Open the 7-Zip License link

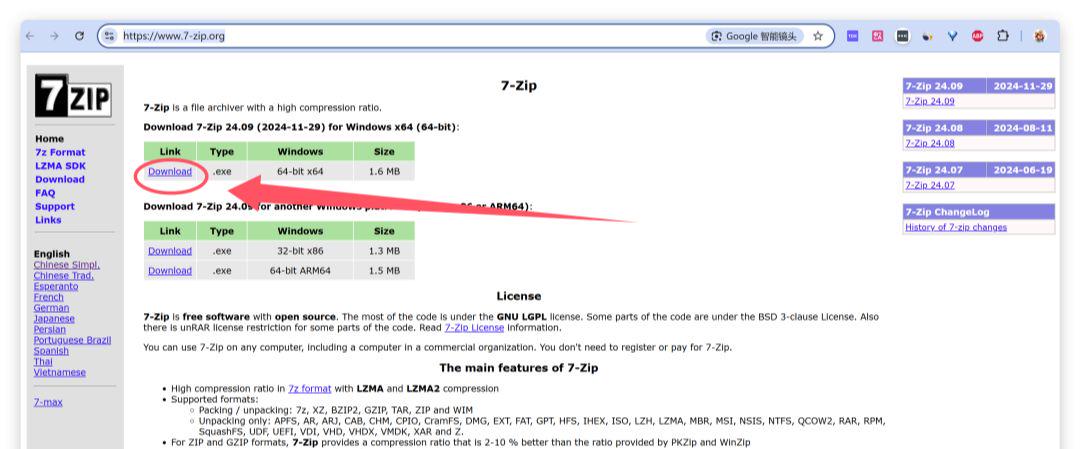point(474,328)
